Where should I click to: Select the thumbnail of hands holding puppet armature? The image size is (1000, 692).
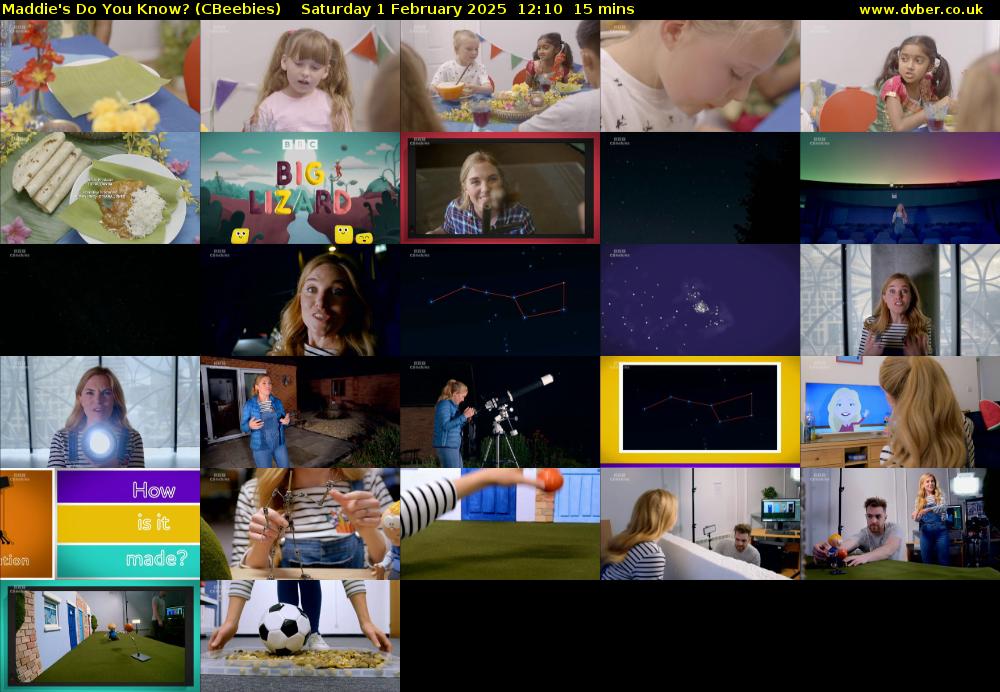[x=300, y=524]
